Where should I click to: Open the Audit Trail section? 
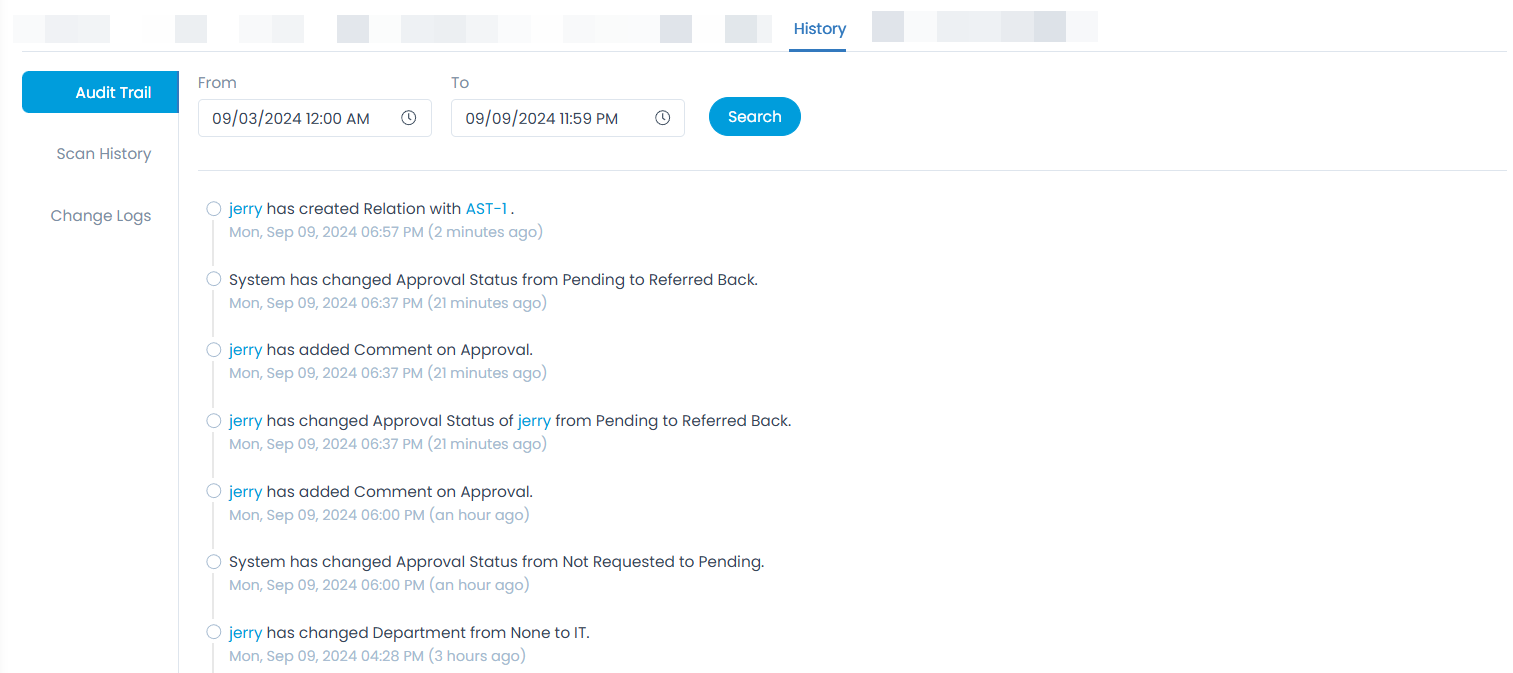(x=100, y=91)
